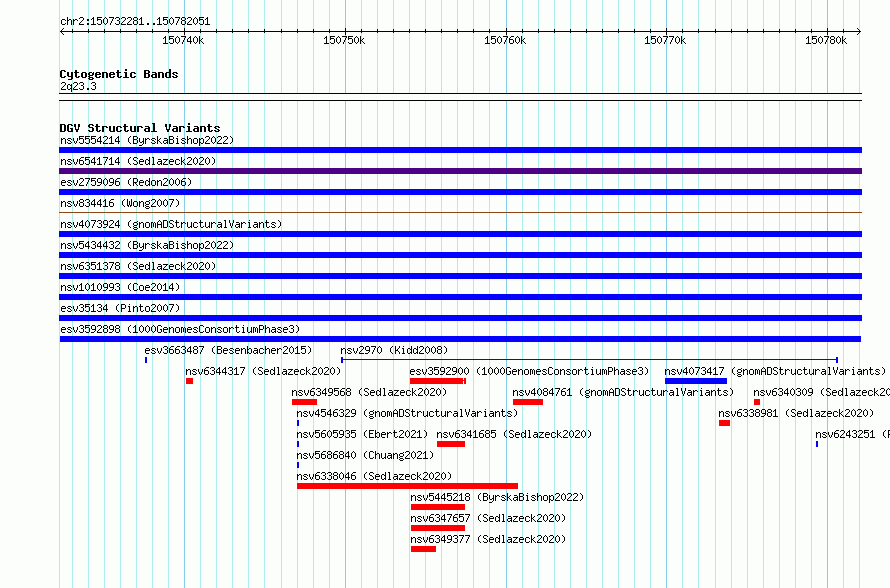Select the nsv4073417 (gnomADStructuralVariants) label

click(x=775, y=371)
